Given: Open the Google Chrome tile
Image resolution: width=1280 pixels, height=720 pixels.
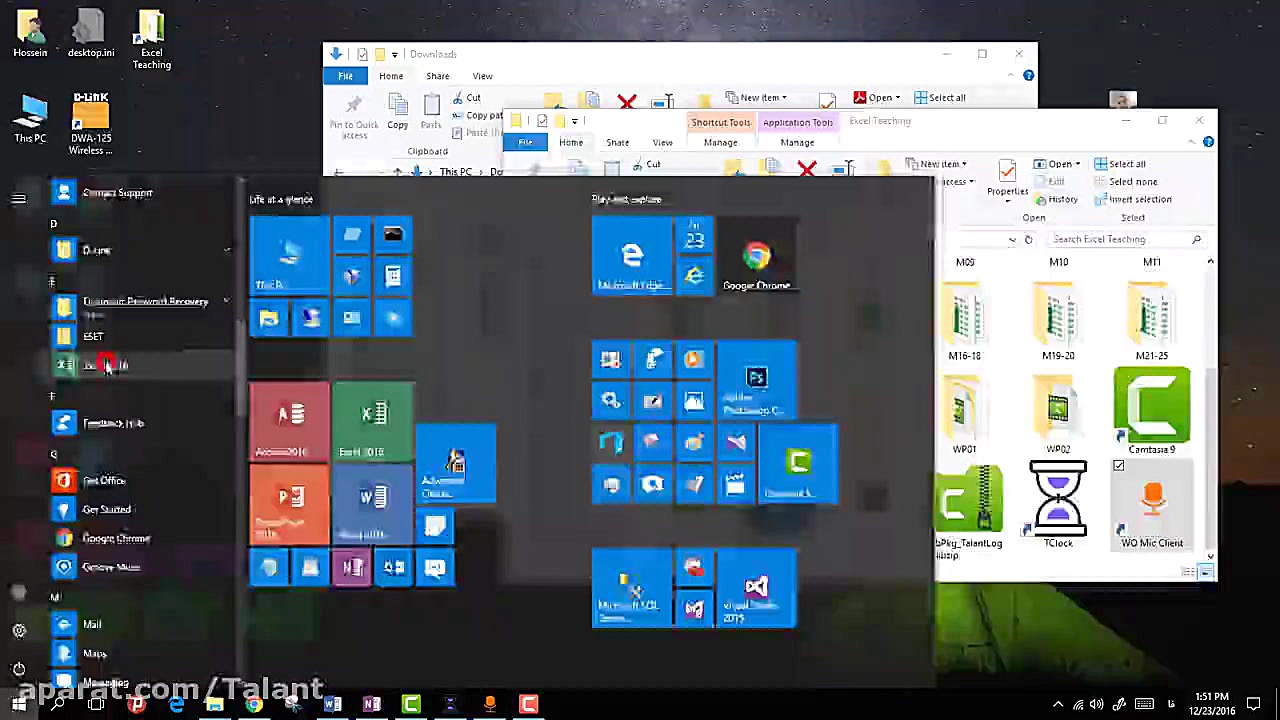Looking at the screenshot, I should click(x=757, y=257).
